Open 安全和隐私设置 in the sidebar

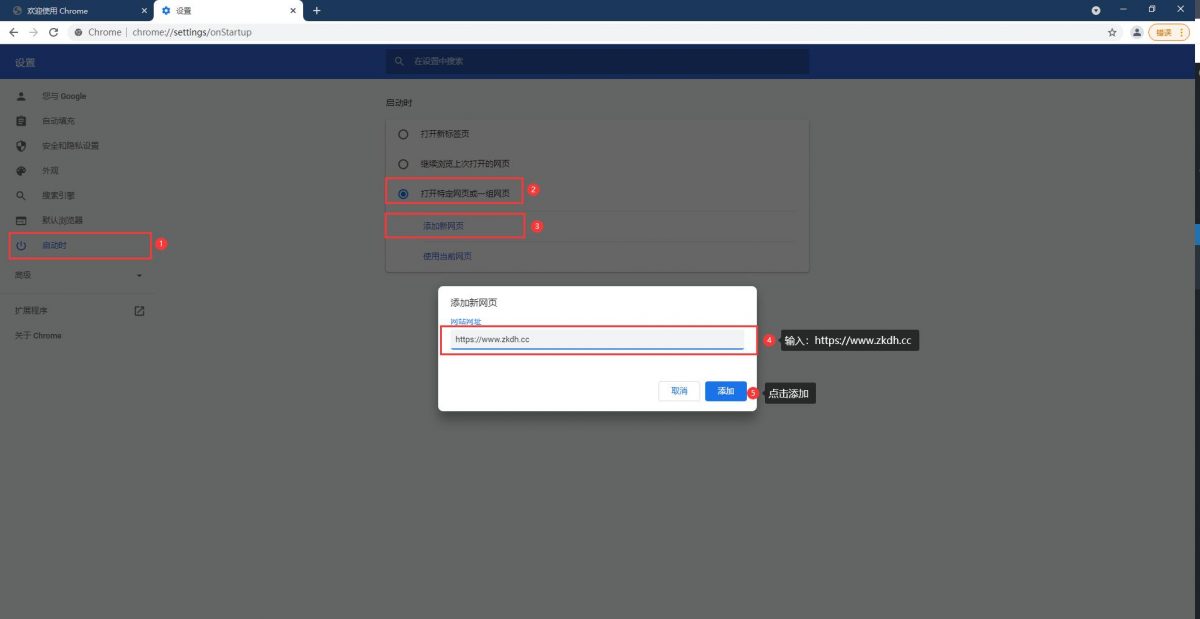[70, 146]
